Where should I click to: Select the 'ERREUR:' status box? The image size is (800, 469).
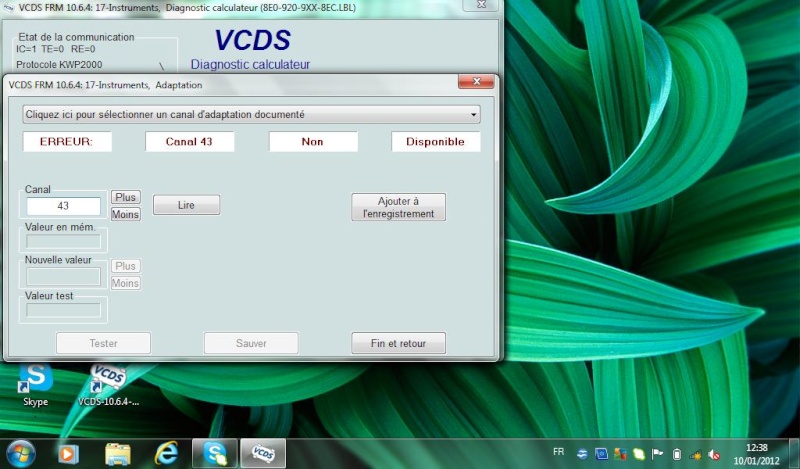[67, 142]
